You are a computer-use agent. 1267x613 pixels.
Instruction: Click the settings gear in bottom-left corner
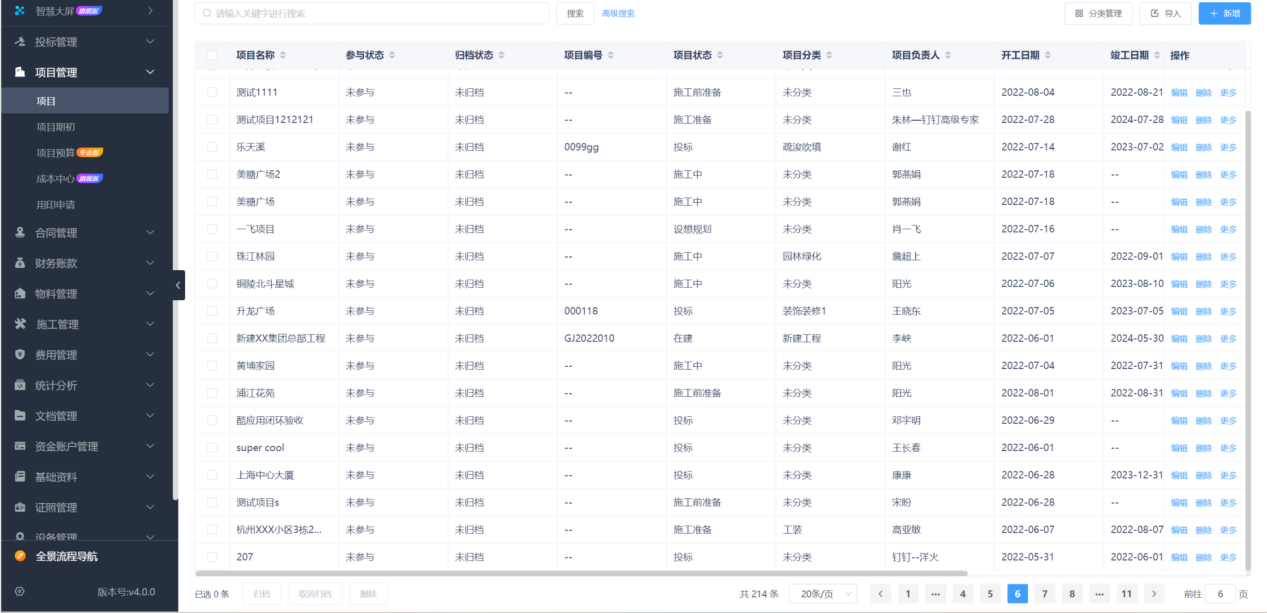pyautogui.click(x=18, y=590)
